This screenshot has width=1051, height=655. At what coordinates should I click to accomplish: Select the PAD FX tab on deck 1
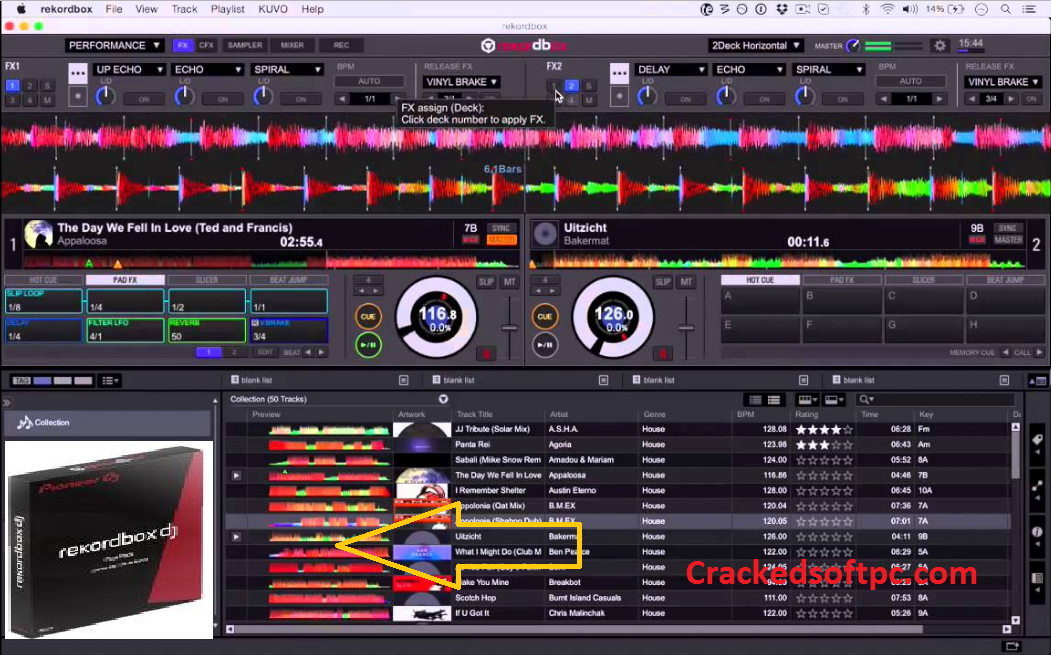pyautogui.click(x=125, y=280)
